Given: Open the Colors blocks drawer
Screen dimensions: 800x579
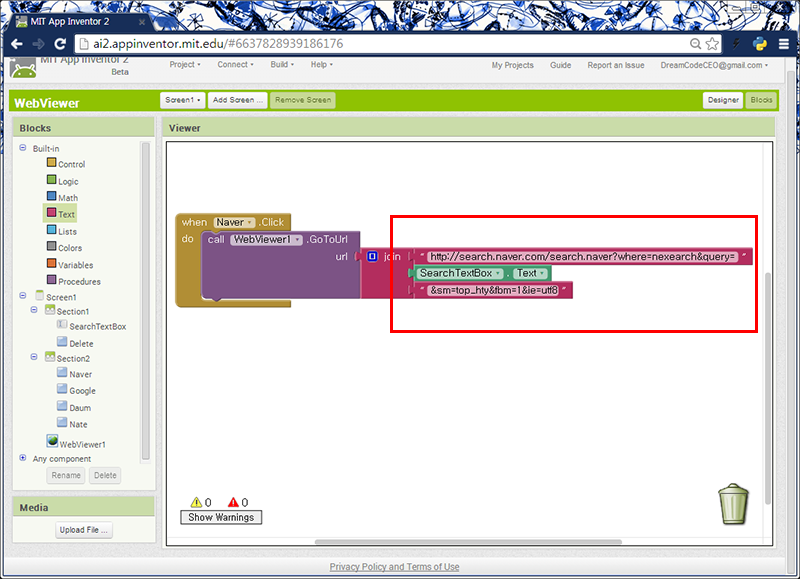Looking at the screenshot, I should (64, 247).
